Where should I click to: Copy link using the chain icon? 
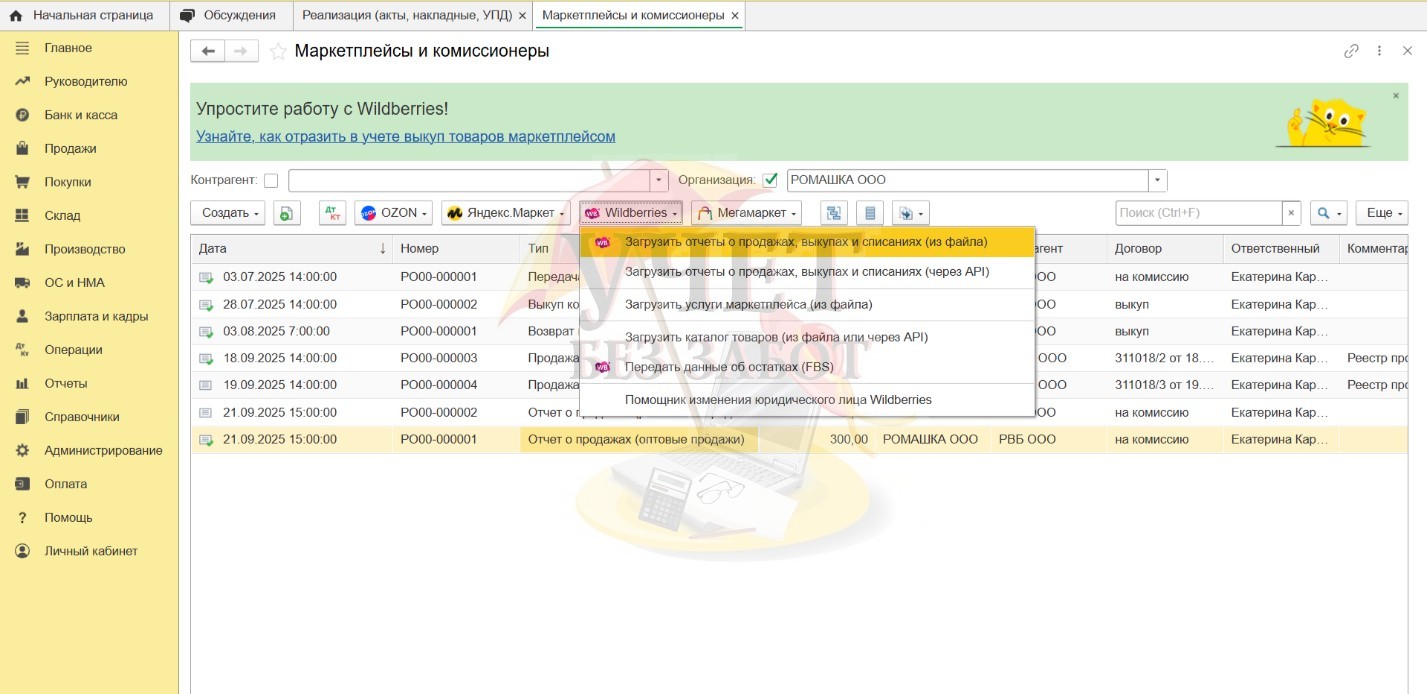pos(1351,51)
